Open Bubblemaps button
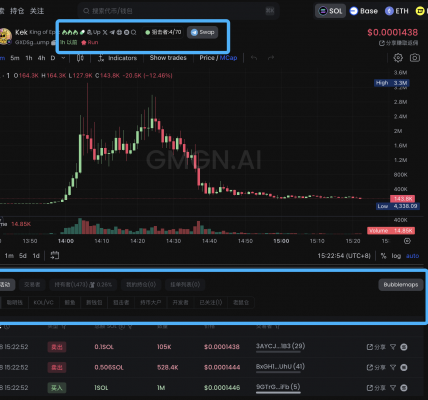The width and height of the screenshot is (428, 400). pos(401,285)
